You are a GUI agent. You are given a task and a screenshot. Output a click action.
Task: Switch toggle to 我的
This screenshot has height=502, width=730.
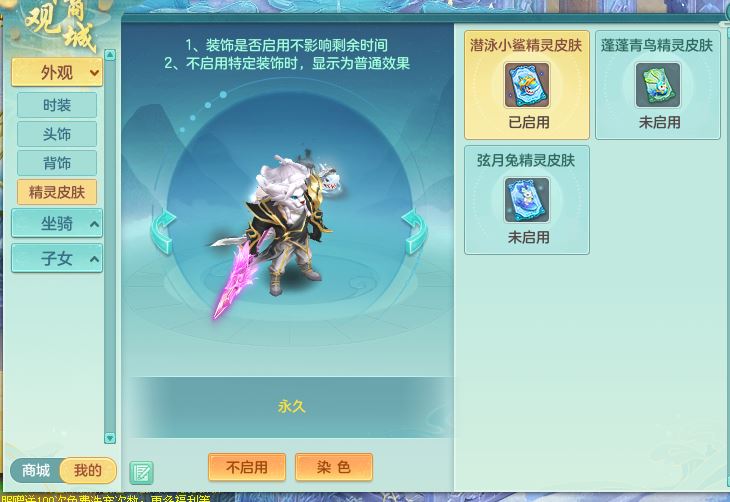(x=88, y=470)
